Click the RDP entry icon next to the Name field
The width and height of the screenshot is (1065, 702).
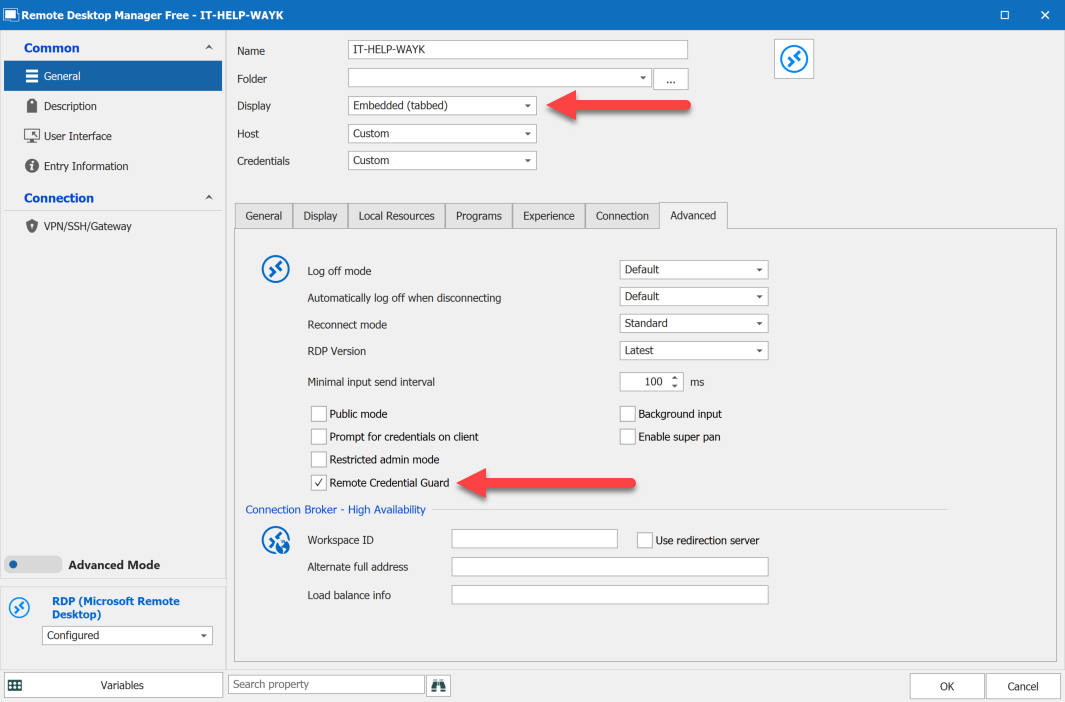coord(795,60)
